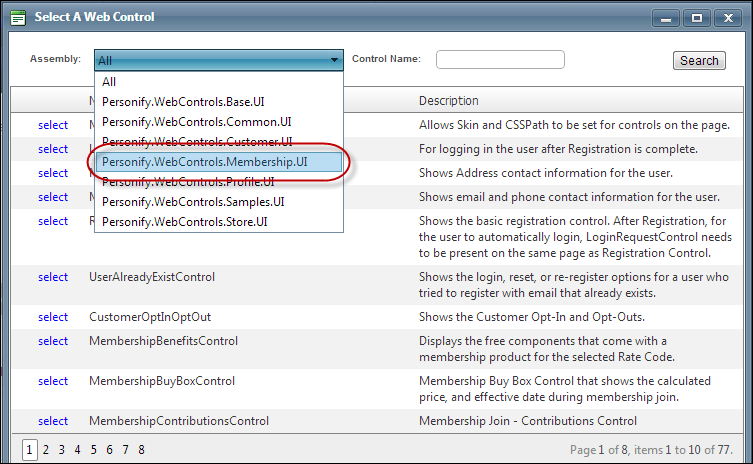Maximize the Select A Web Control window
The width and height of the screenshot is (753, 464).
coord(697,18)
